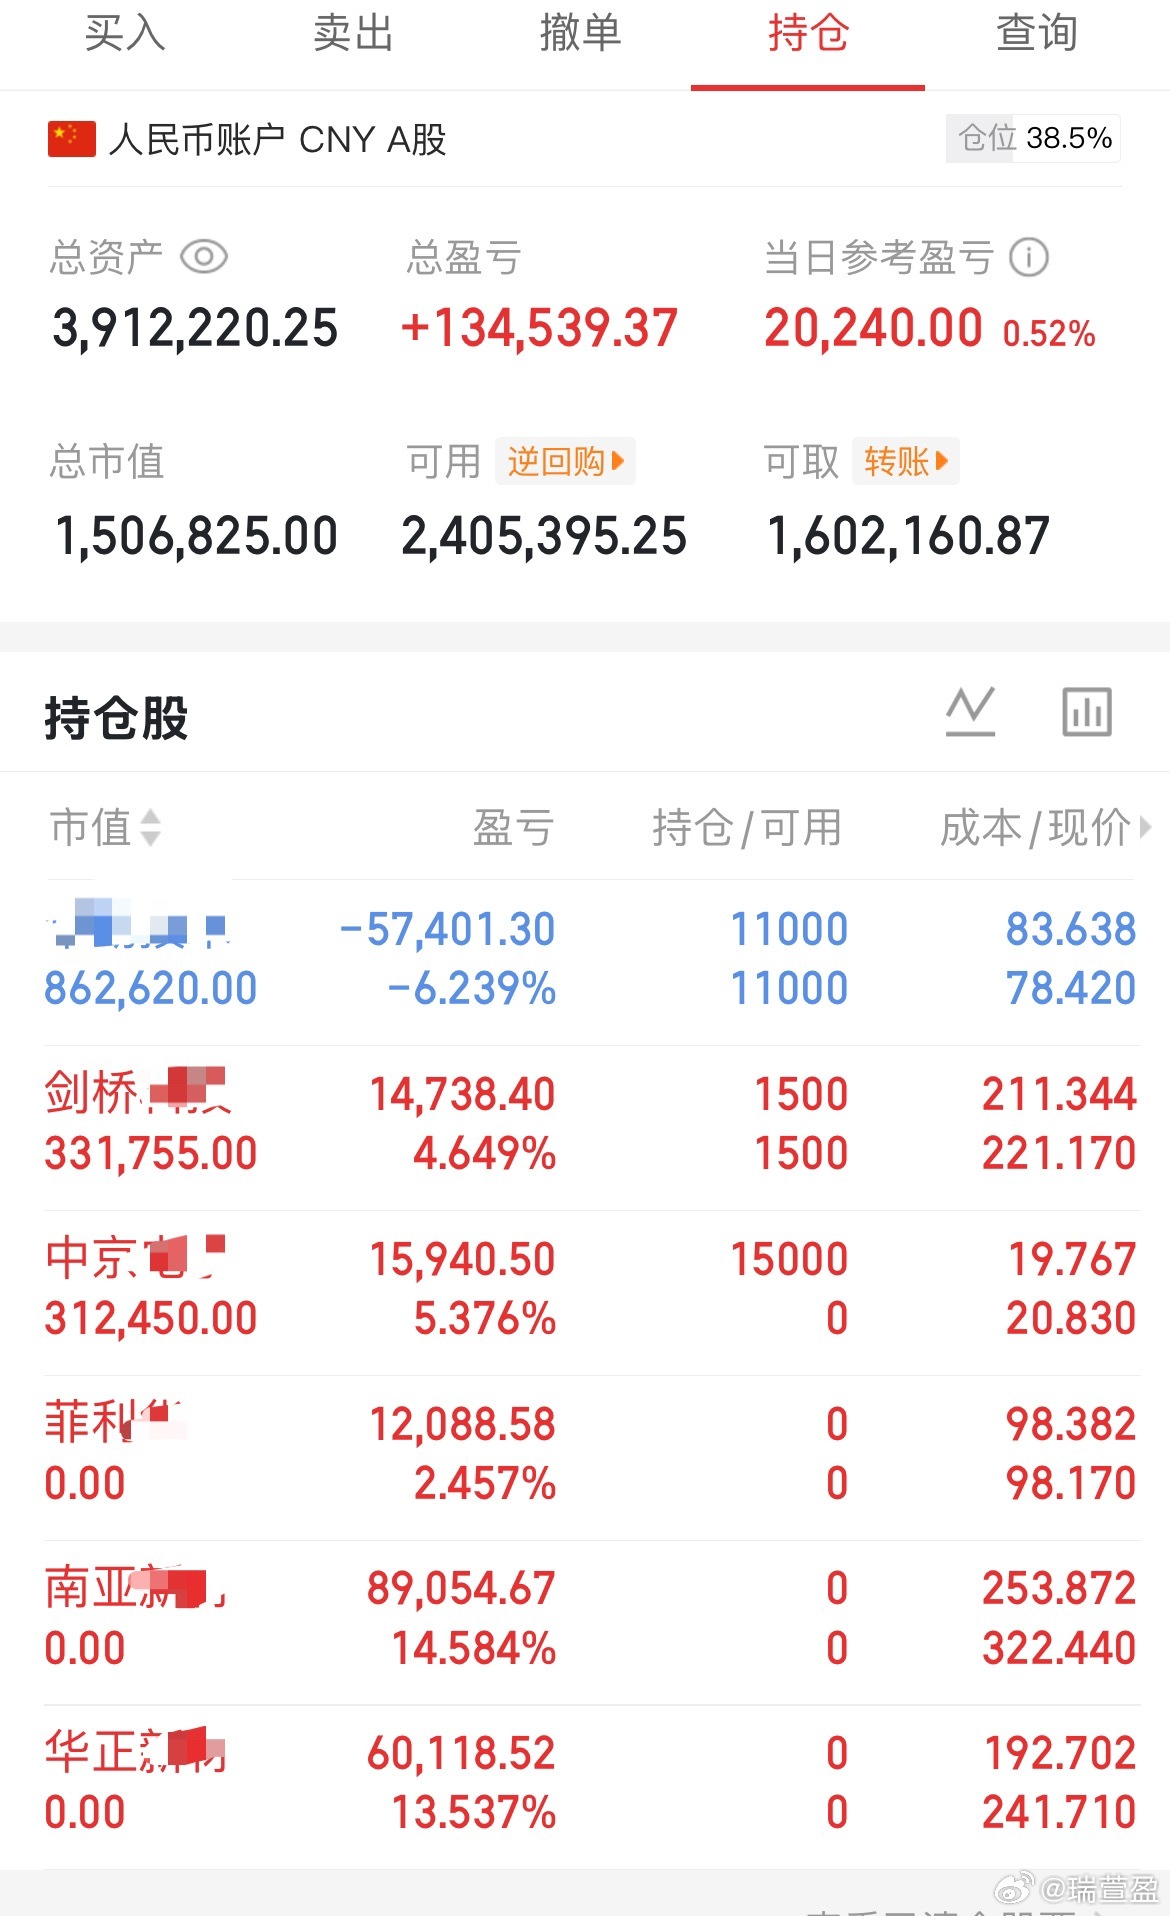1170x1916 pixels.
Task: Sort holdings by 市值 arrows
Action: 150,827
